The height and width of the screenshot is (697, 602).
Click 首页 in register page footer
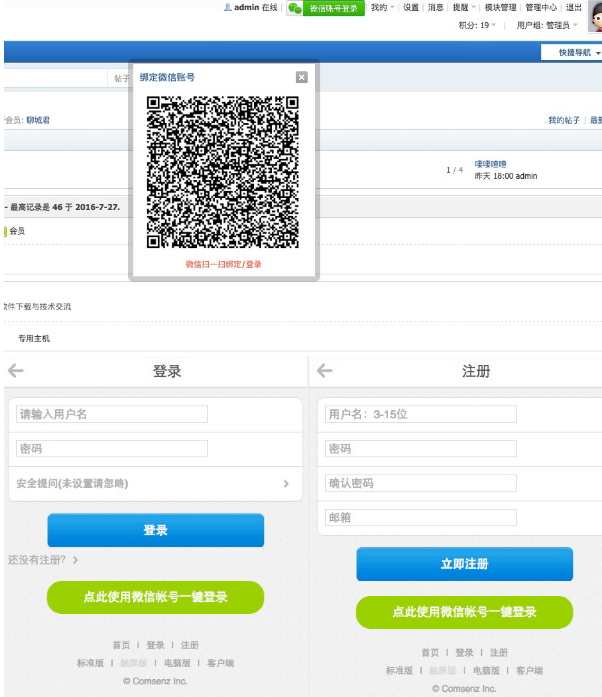click(430, 653)
